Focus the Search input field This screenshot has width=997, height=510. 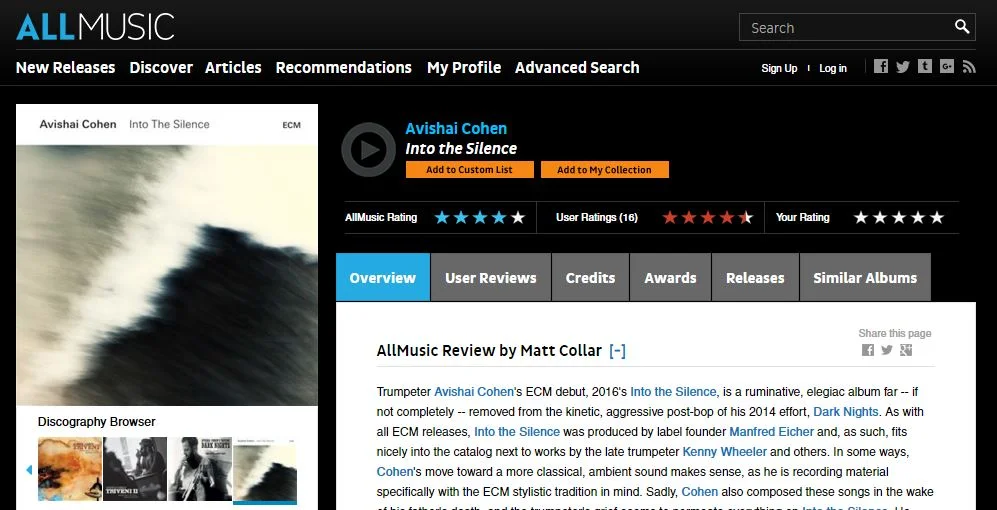point(849,27)
